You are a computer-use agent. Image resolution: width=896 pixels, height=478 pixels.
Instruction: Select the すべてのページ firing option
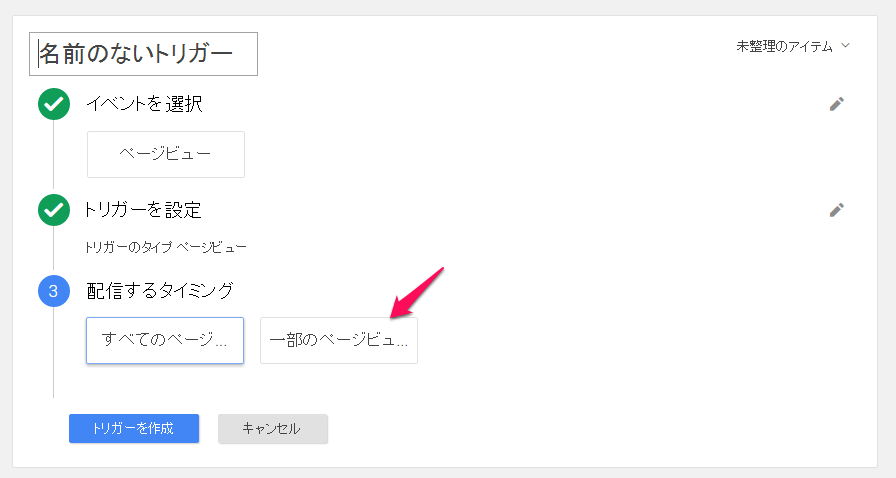165,340
